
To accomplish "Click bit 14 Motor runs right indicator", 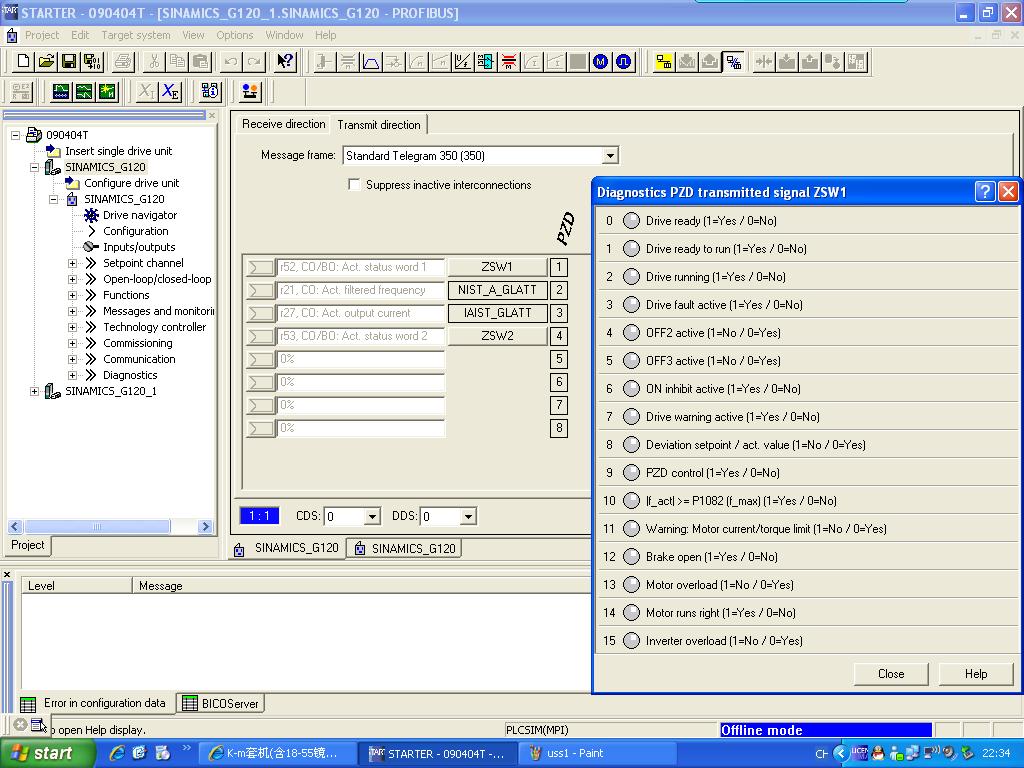I will [631, 613].
